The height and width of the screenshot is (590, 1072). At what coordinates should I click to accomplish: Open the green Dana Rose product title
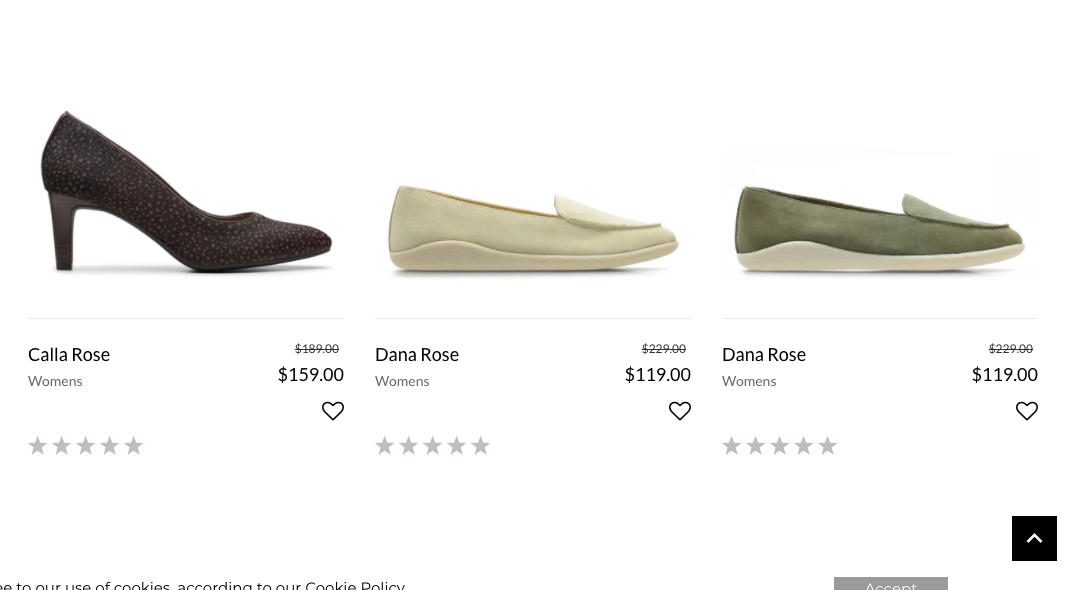pyautogui.click(x=764, y=354)
